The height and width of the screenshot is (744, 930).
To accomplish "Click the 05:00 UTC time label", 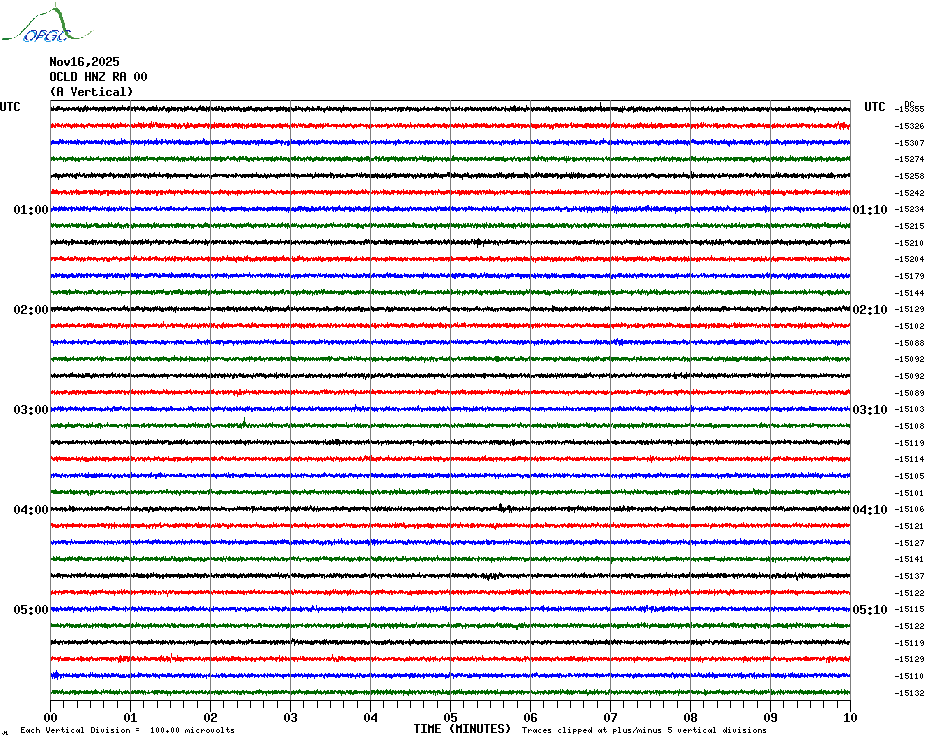I will (x=31, y=609).
